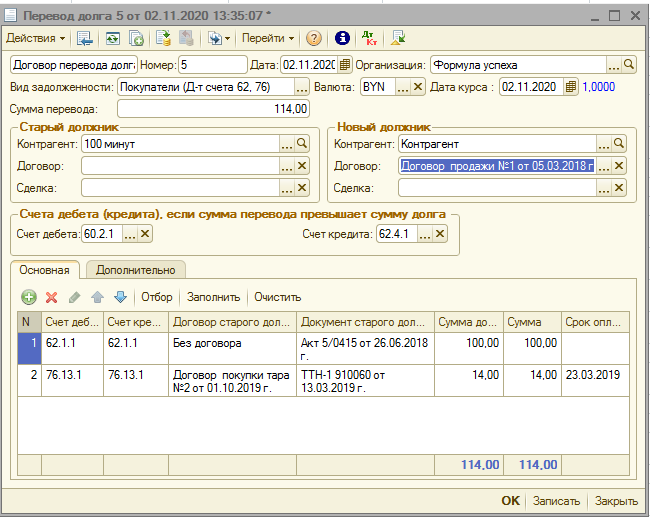Viewport: 650px width, 517px height.
Task: Click the green Add row icon
Action: click(28, 297)
